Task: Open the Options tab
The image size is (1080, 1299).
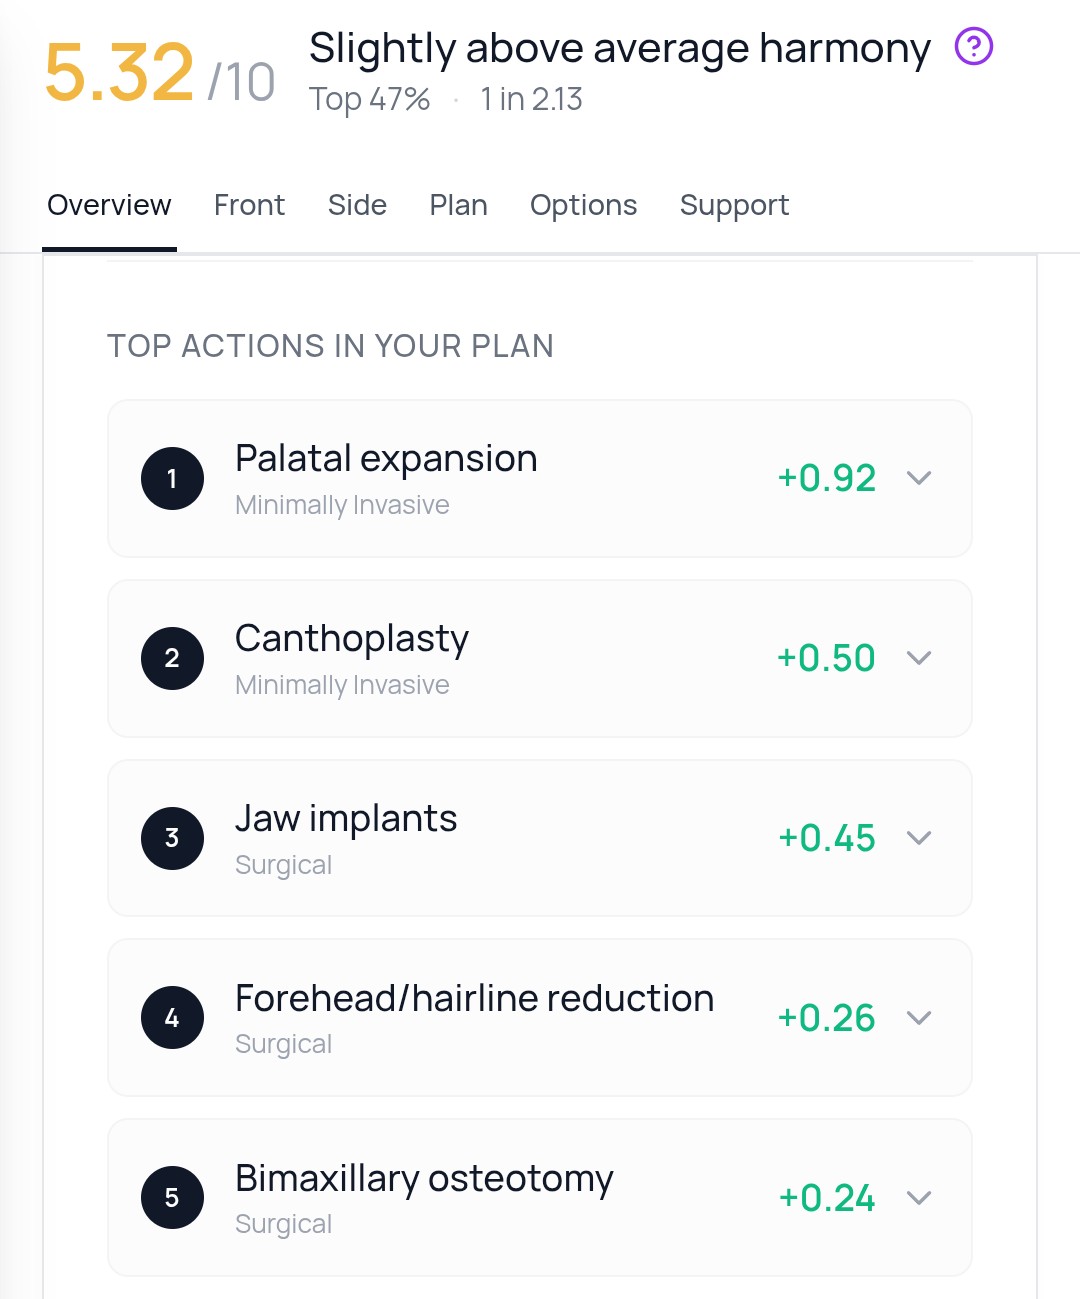Action: tap(583, 205)
